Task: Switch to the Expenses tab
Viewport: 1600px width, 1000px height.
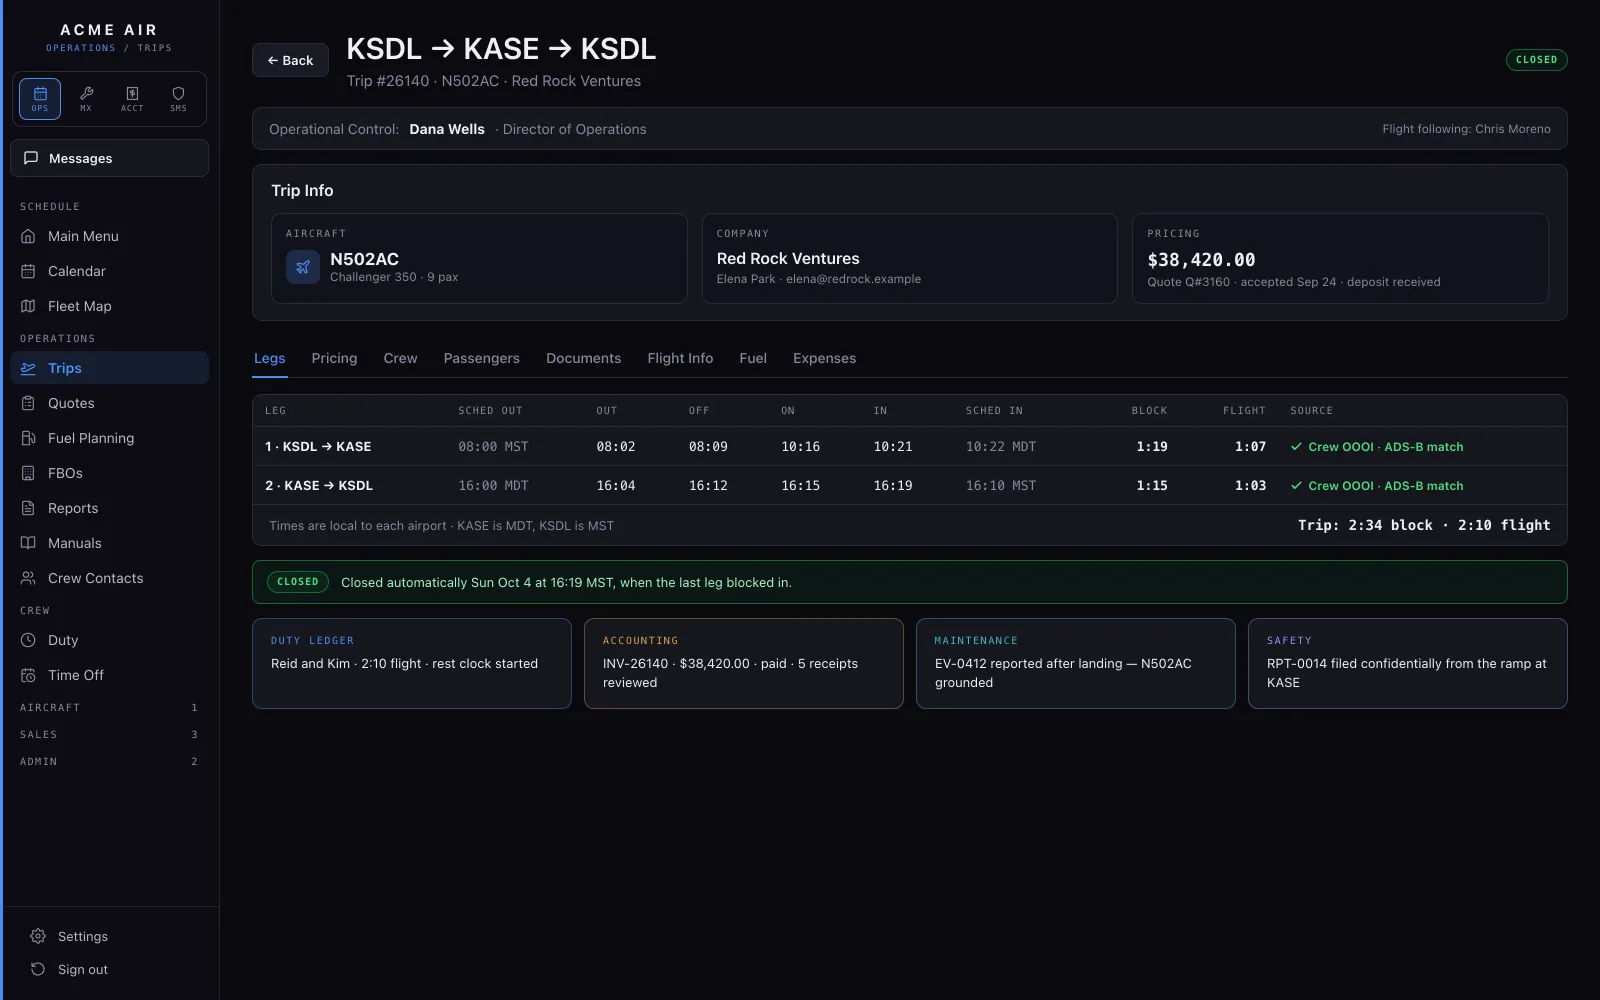Action: coord(824,358)
